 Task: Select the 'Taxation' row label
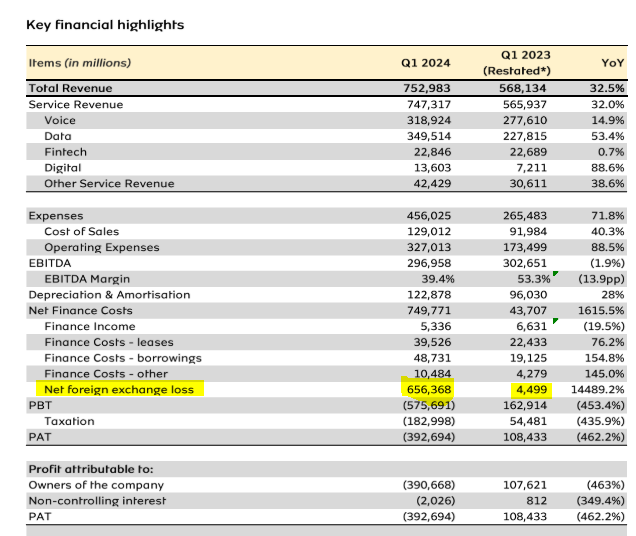(x=69, y=422)
